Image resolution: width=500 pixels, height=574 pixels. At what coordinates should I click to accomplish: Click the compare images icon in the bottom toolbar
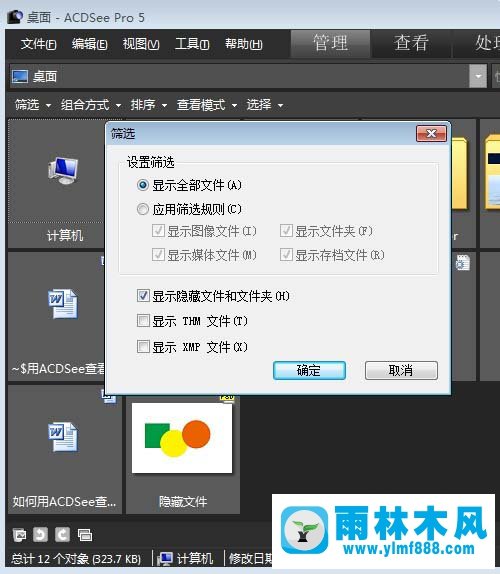point(20,535)
